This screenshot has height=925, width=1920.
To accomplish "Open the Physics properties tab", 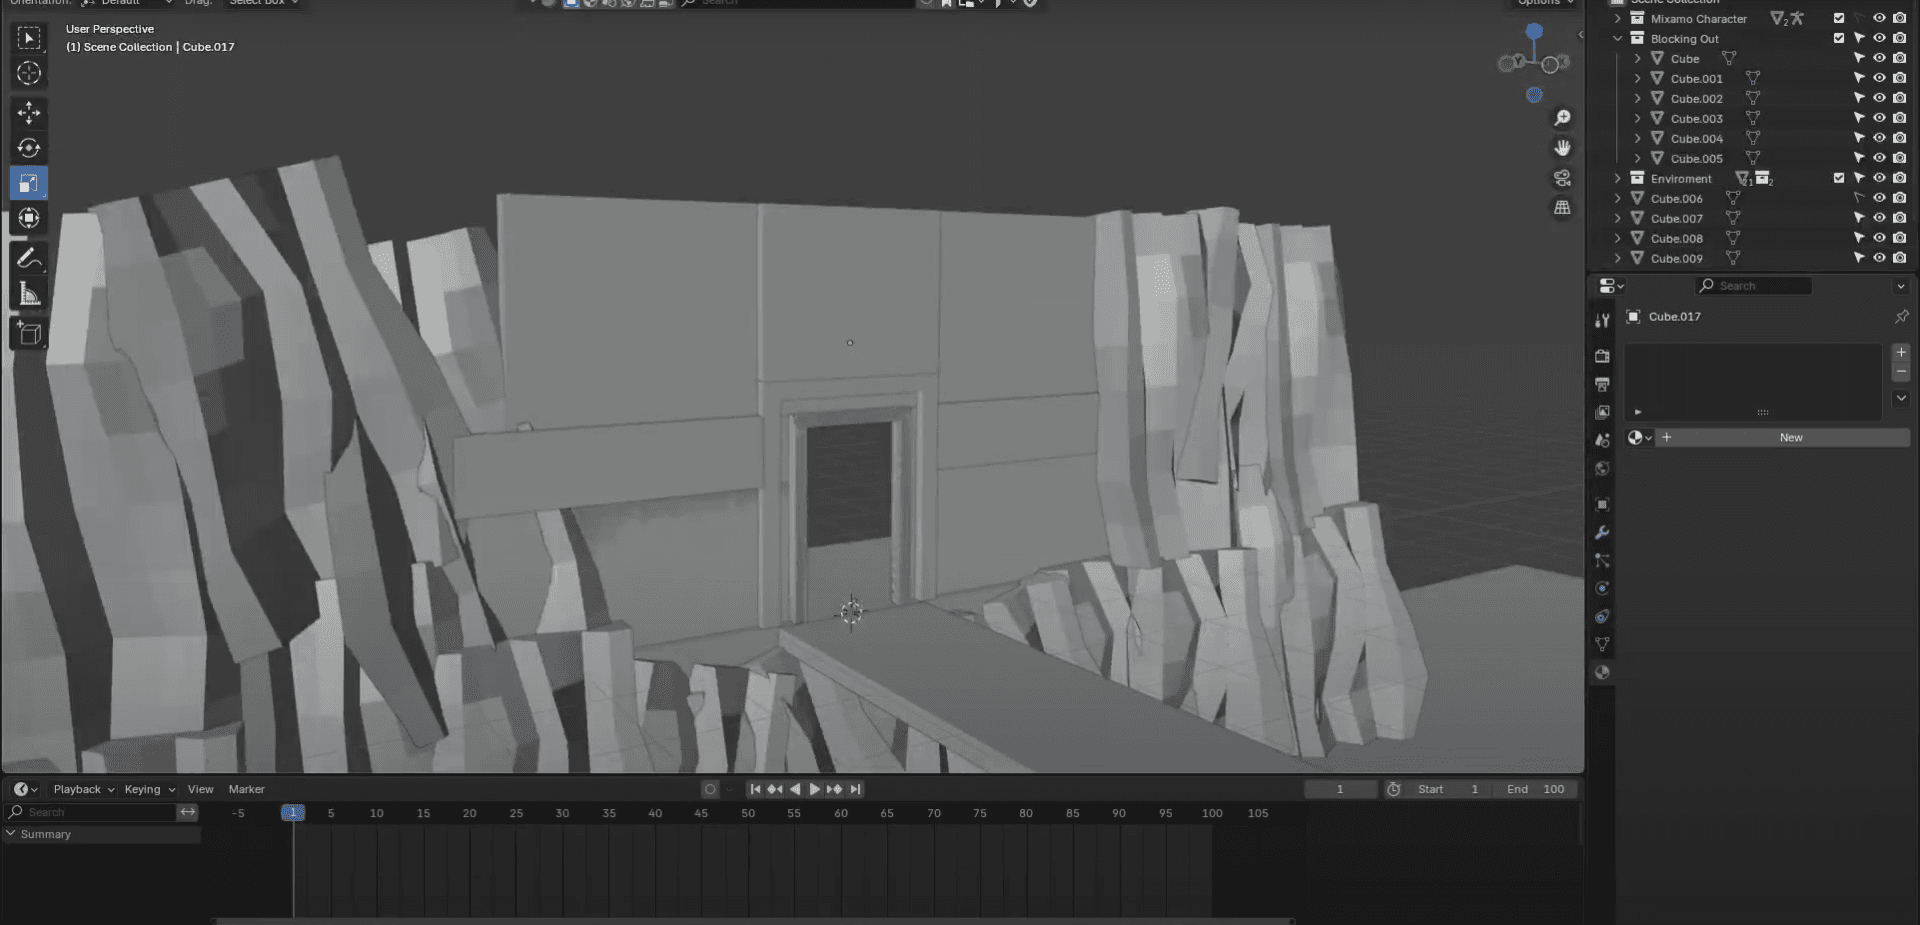I will click(x=1602, y=588).
